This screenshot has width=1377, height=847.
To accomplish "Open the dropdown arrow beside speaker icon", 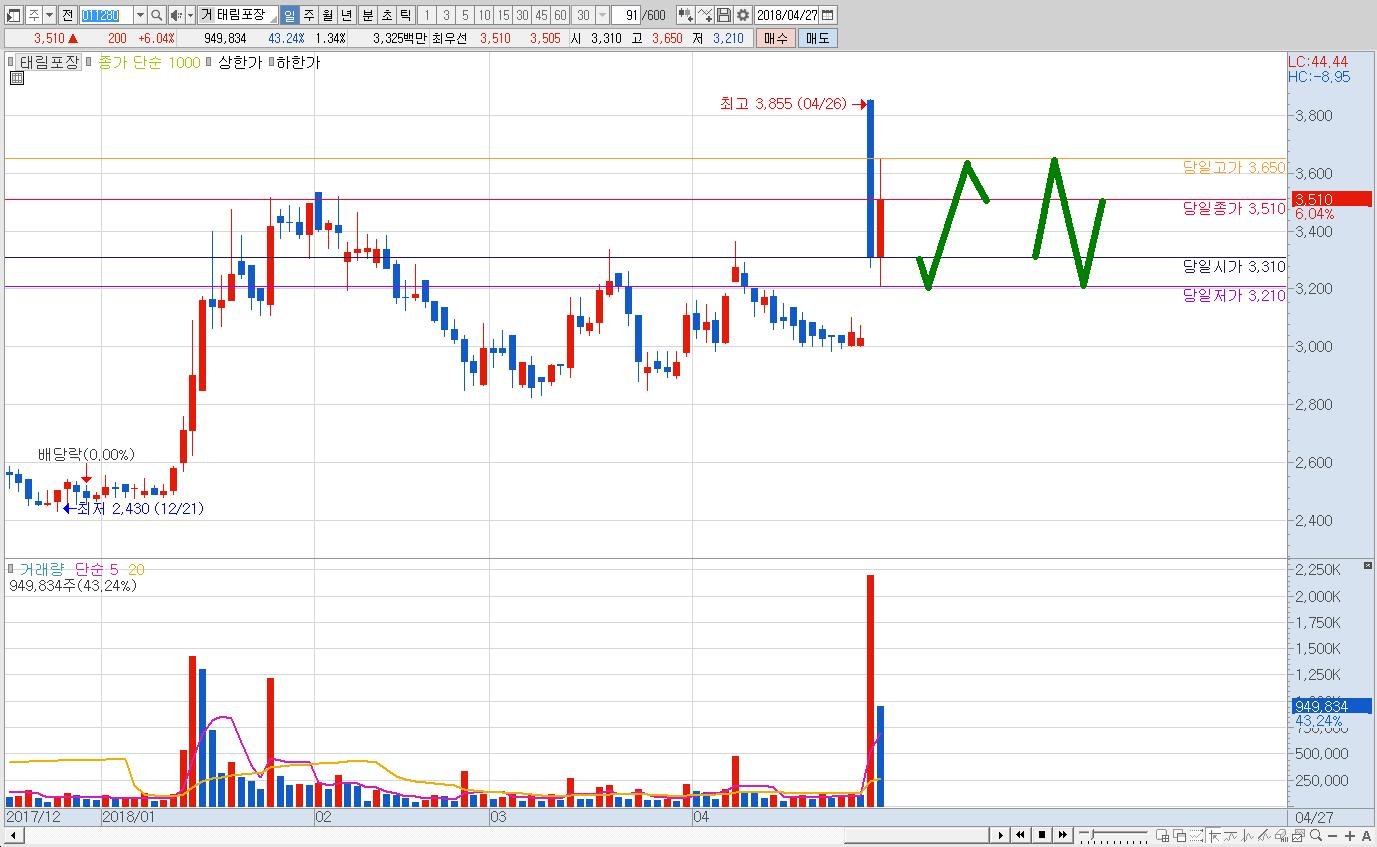I will point(190,15).
